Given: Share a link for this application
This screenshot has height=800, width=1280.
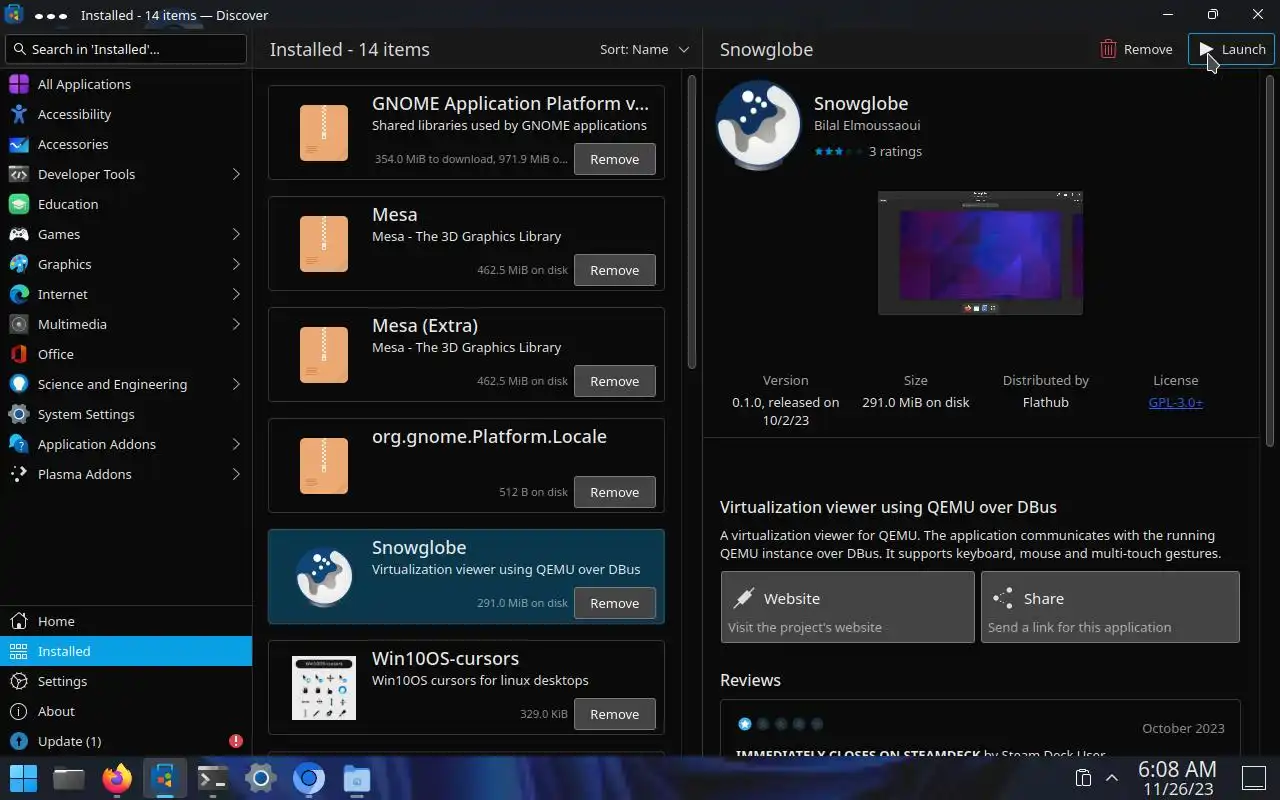Looking at the screenshot, I should coord(1110,607).
